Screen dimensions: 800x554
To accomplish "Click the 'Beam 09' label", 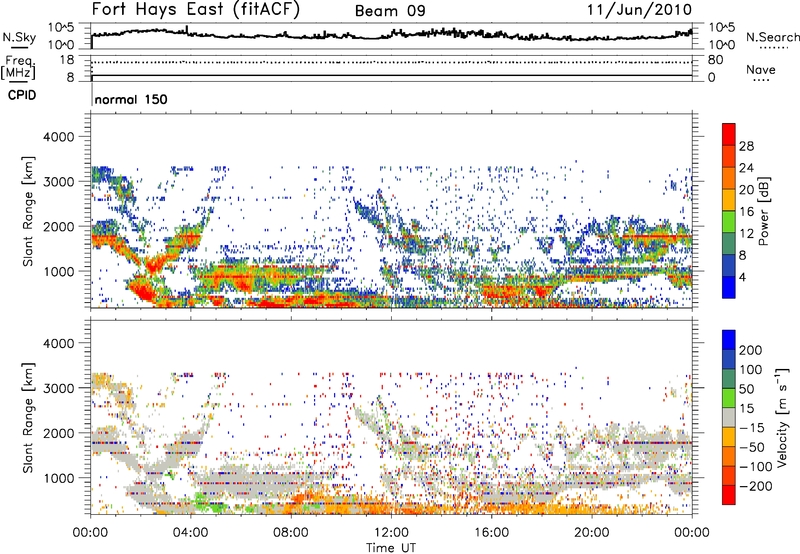I will pyautogui.click(x=390, y=11).
